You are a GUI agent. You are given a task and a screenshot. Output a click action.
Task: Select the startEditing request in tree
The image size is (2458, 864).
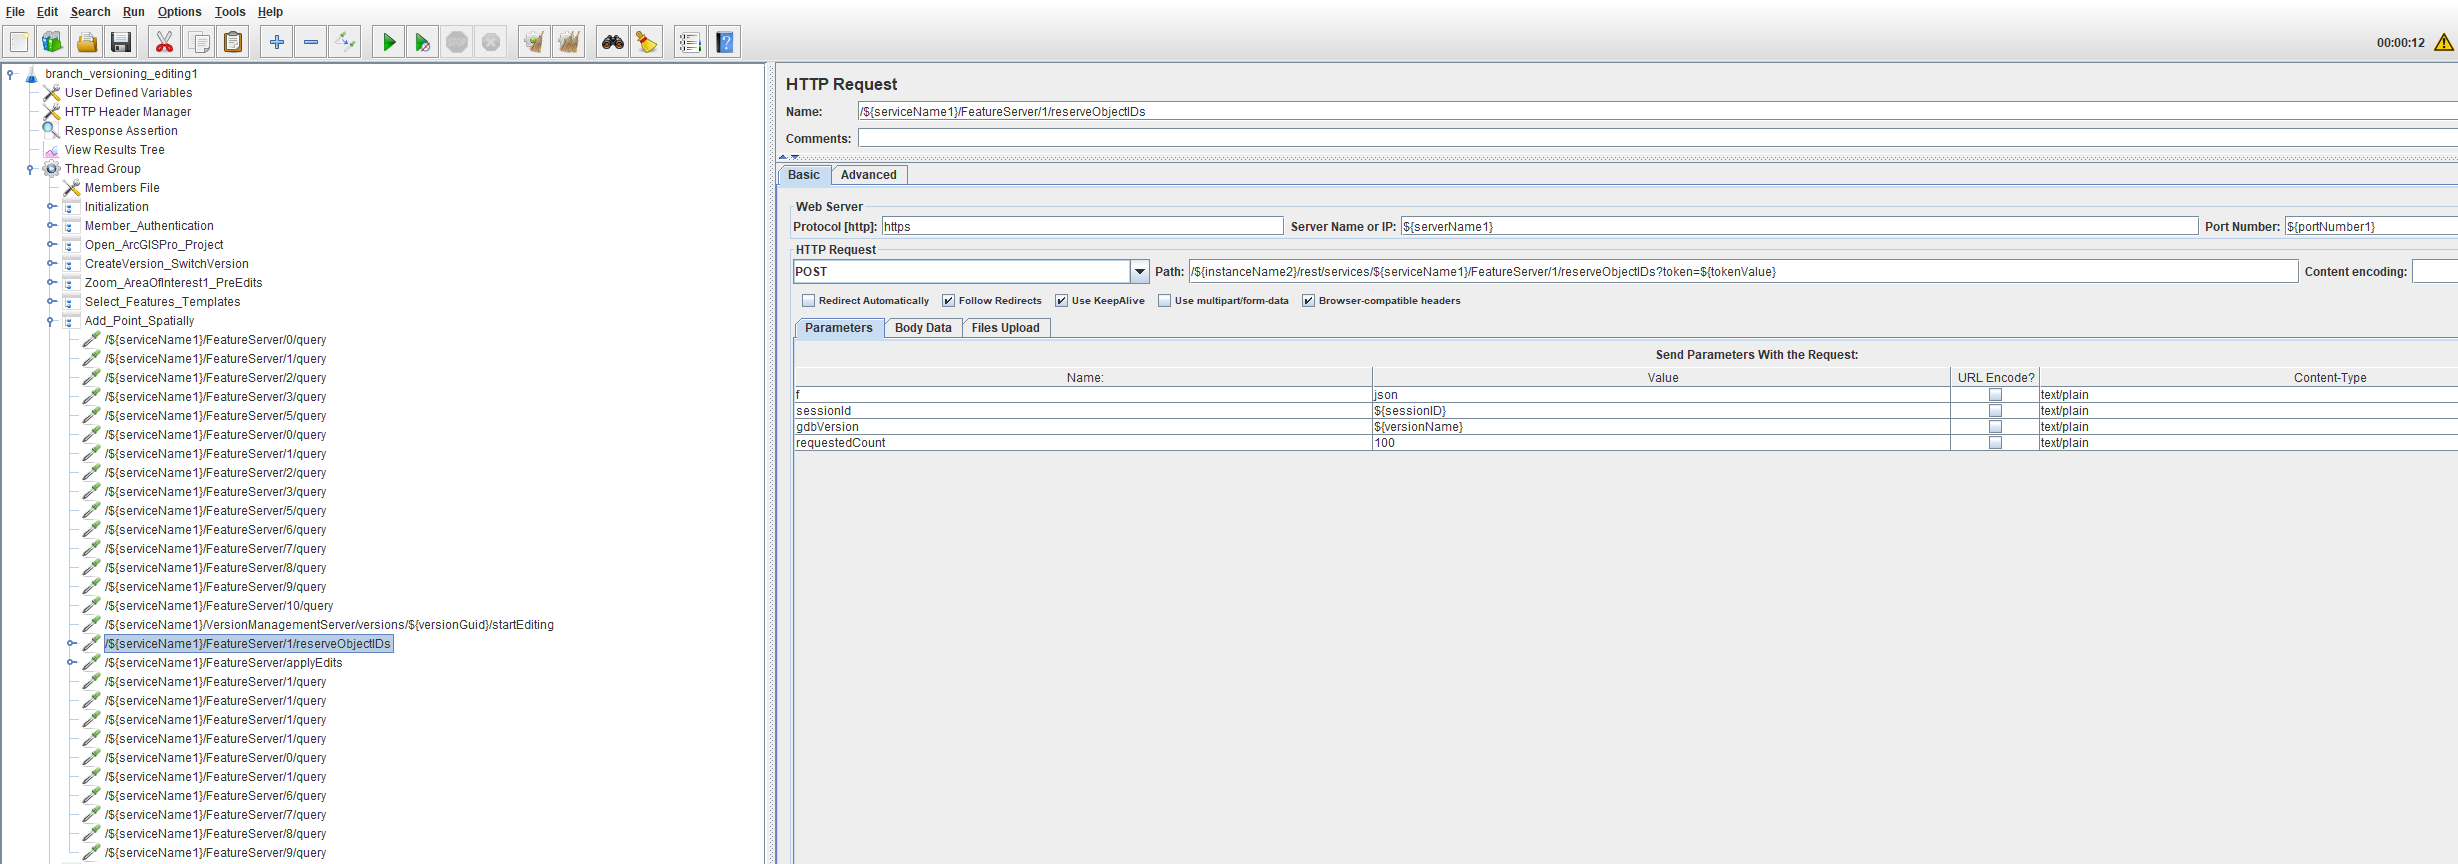tap(329, 625)
